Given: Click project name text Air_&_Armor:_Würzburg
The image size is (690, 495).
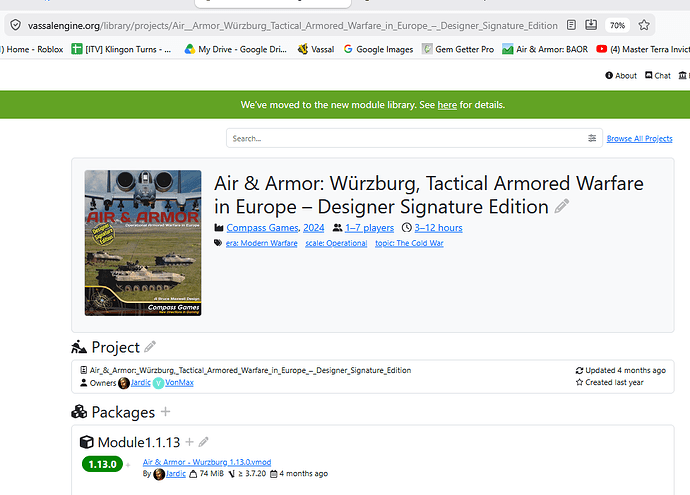Looking at the screenshot, I should [x=250, y=370].
